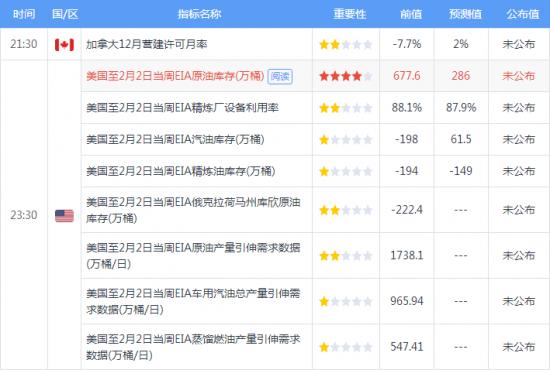550x370 pixels.
Task: Click forecast value 87.9% cell
Action: tap(461, 107)
